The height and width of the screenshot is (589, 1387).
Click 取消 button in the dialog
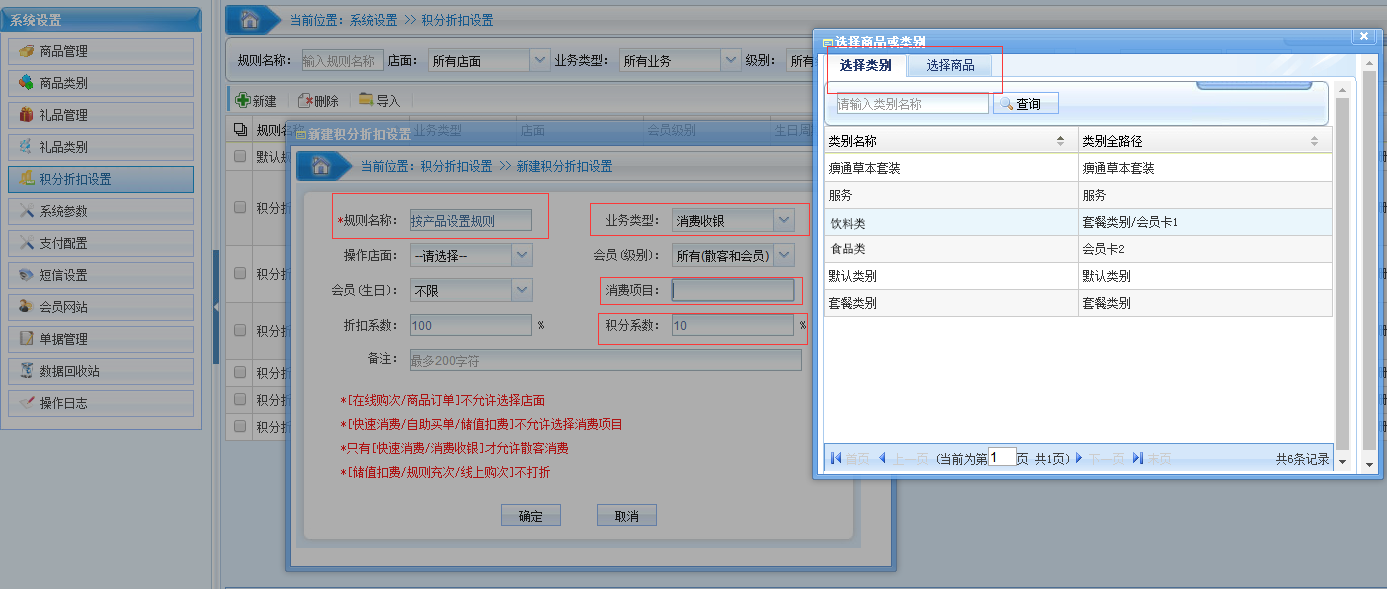pyautogui.click(x=627, y=515)
